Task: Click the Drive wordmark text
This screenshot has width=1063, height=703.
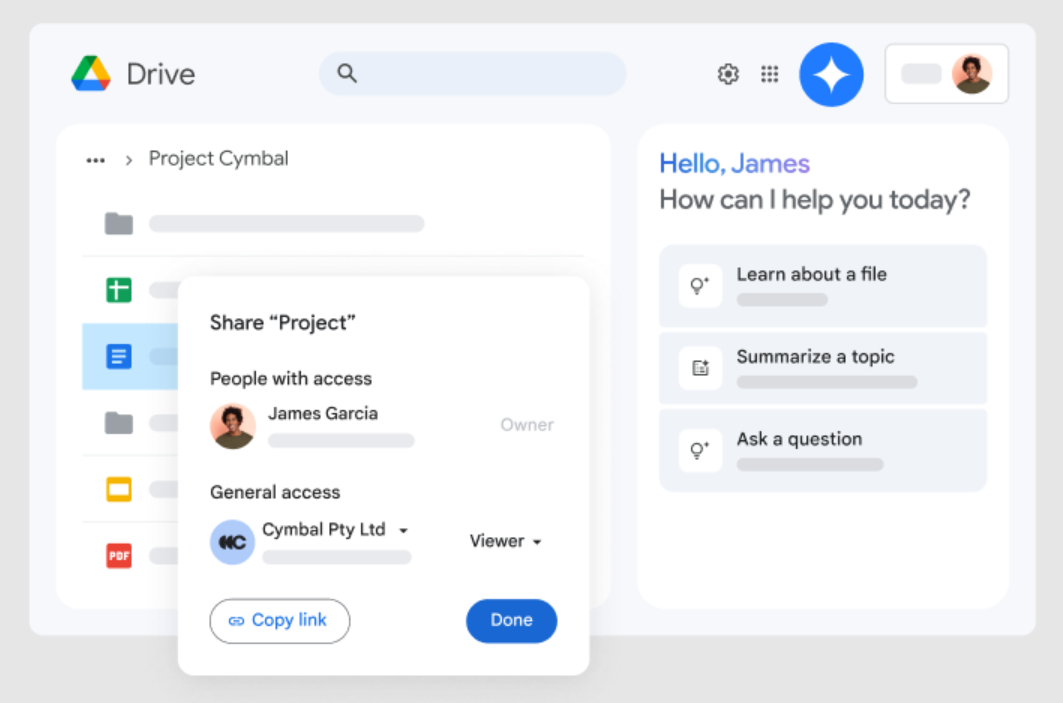Action: tap(161, 74)
